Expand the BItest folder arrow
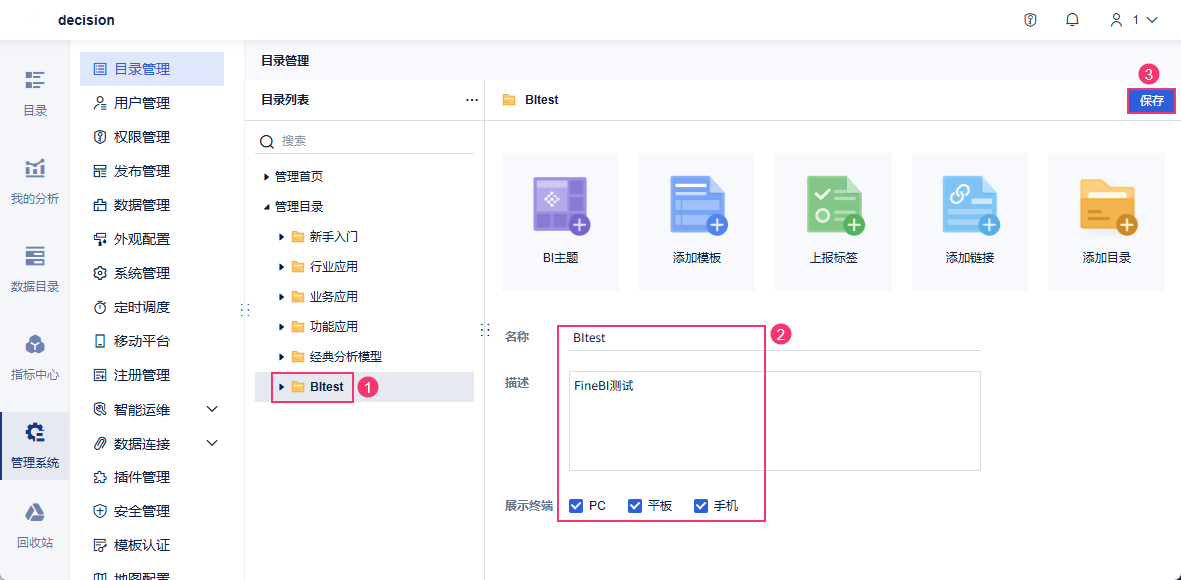Image resolution: width=1181 pixels, height=580 pixels. (x=281, y=386)
